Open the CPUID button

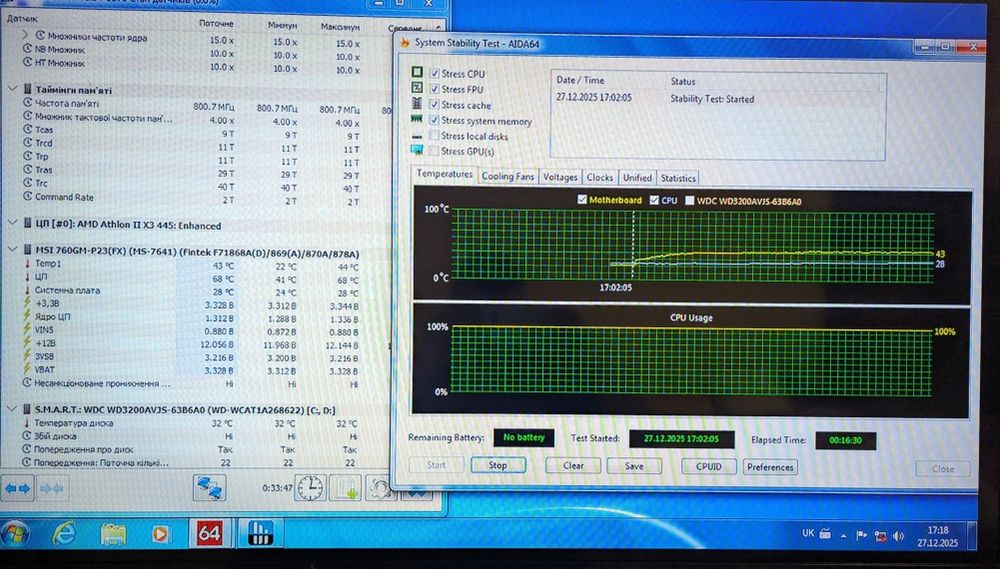click(709, 467)
